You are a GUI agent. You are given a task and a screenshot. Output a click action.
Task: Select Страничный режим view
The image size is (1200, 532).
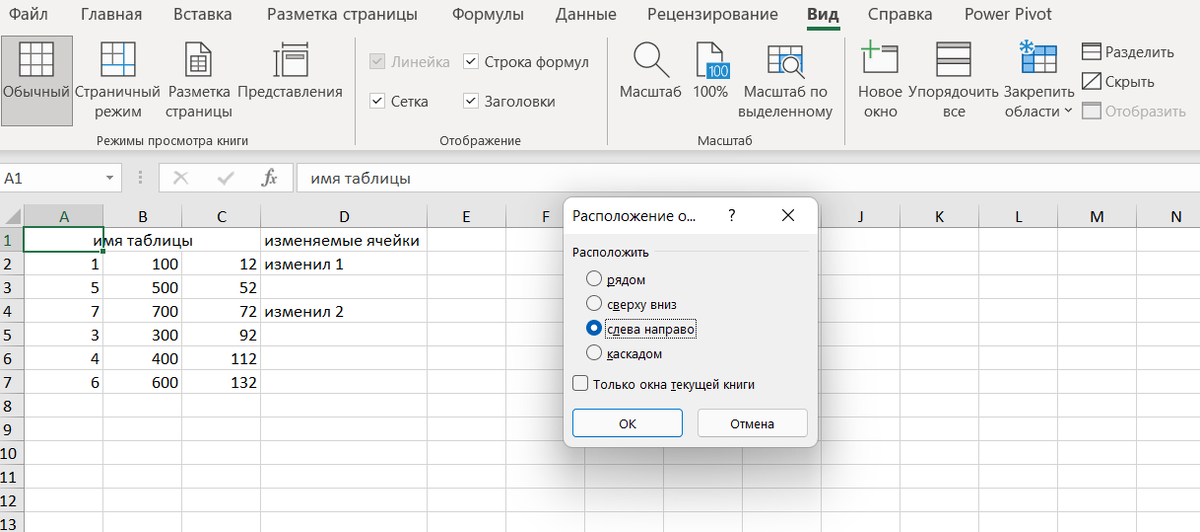click(x=118, y=80)
